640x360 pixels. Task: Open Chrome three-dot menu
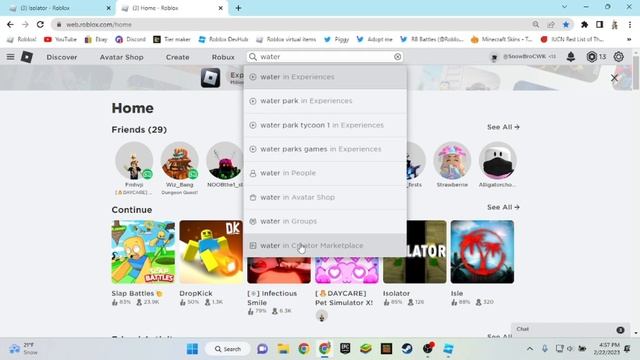coord(630,24)
